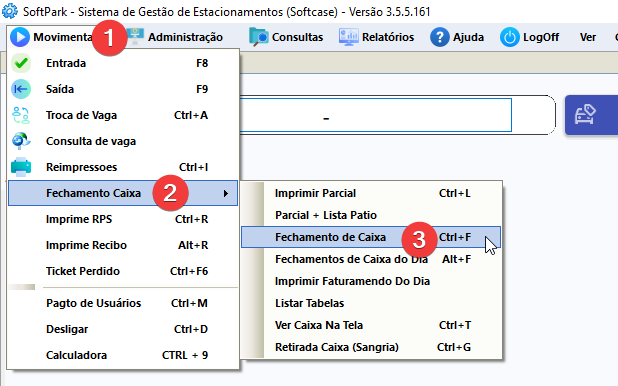618x386 pixels.
Task: Open Calculadora from the menu
Action: pos(123,355)
